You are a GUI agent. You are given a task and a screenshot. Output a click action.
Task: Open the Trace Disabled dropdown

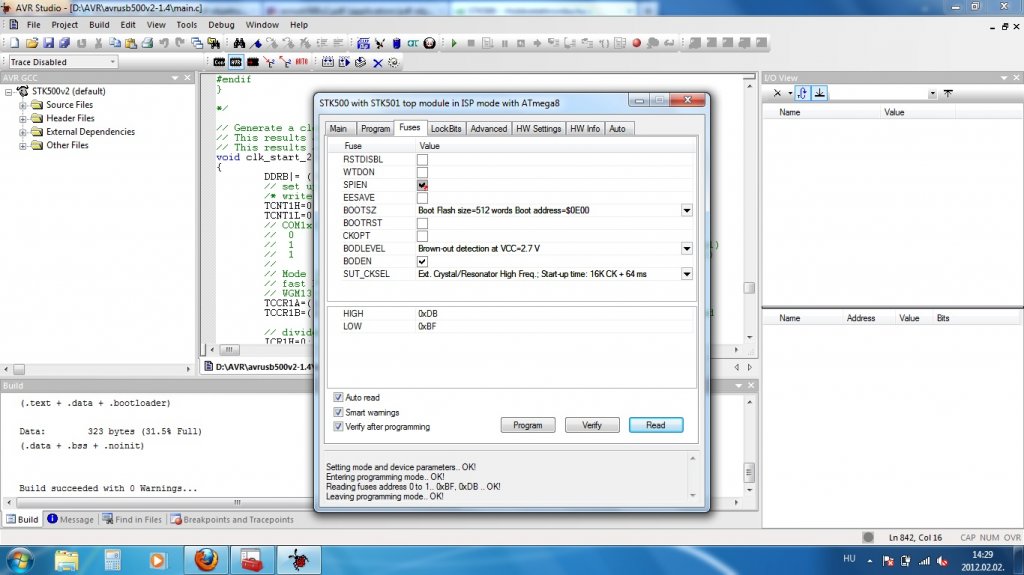click(112, 62)
